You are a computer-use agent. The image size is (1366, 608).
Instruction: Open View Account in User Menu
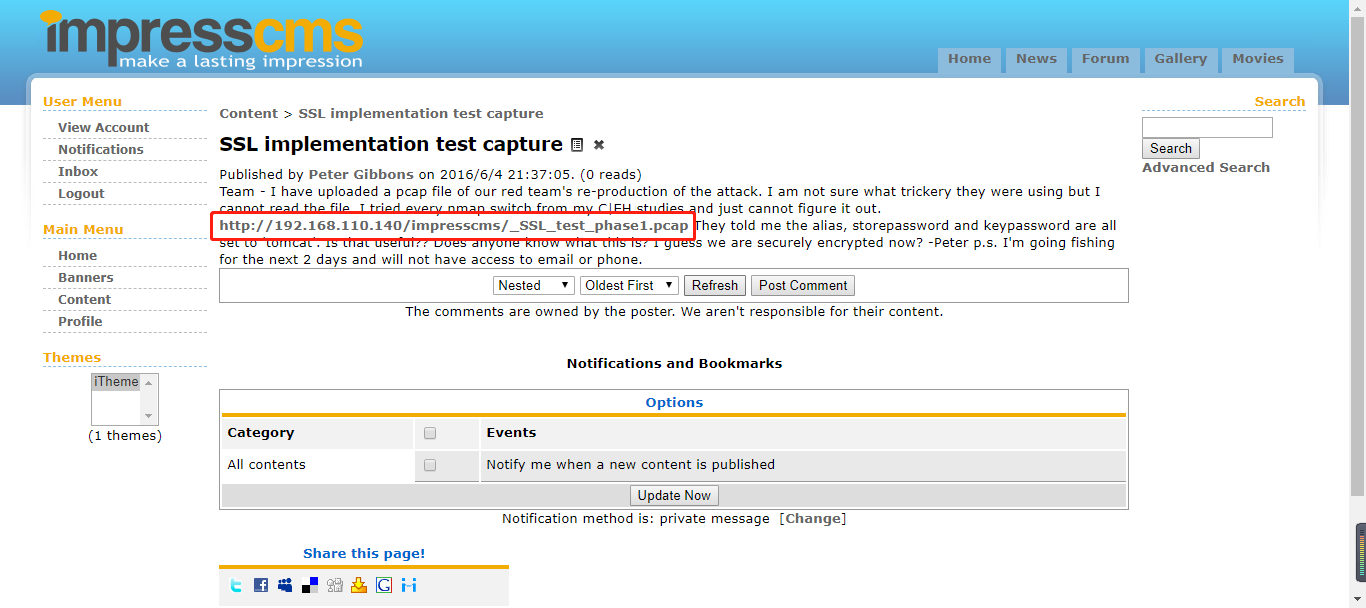103,128
